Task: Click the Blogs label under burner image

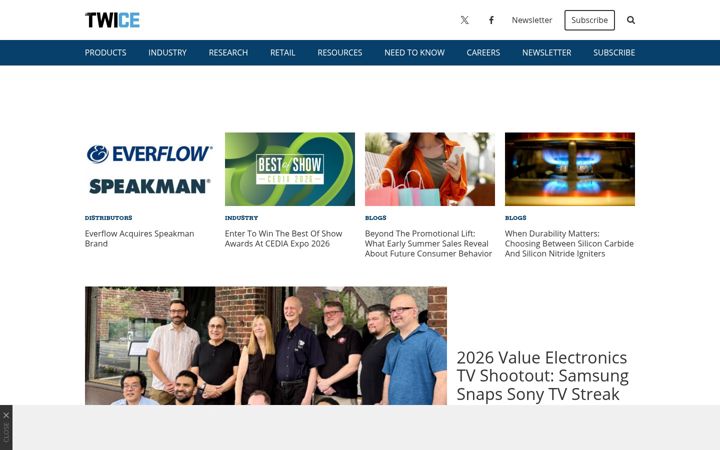Action: coord(516,218)
